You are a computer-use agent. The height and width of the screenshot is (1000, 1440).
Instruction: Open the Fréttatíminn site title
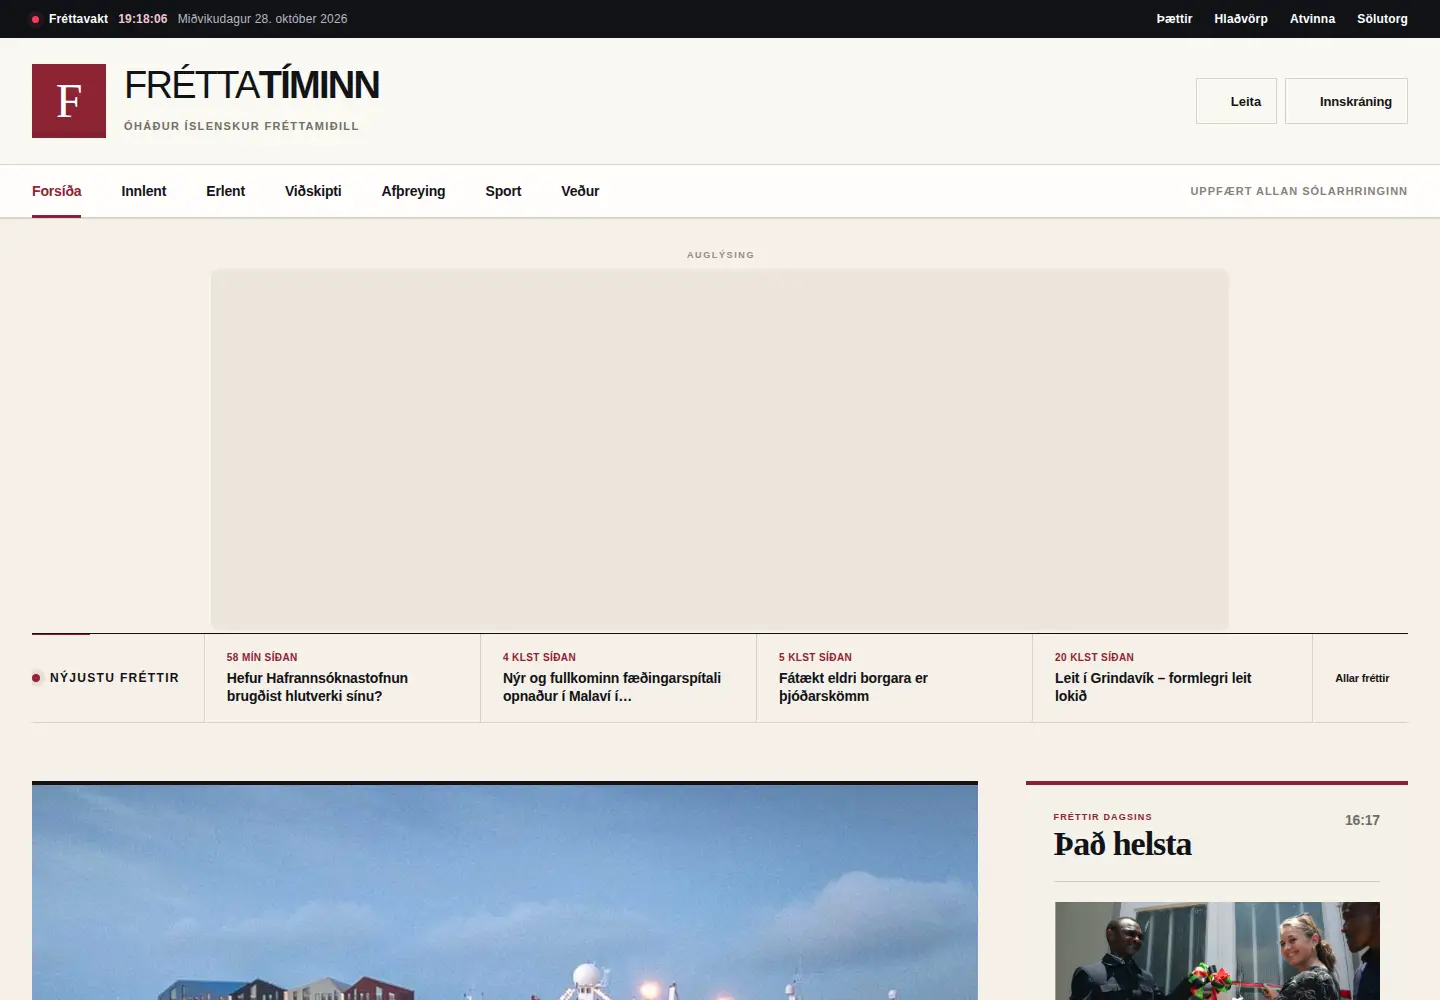pyautogui.click(x=251, y=86)
